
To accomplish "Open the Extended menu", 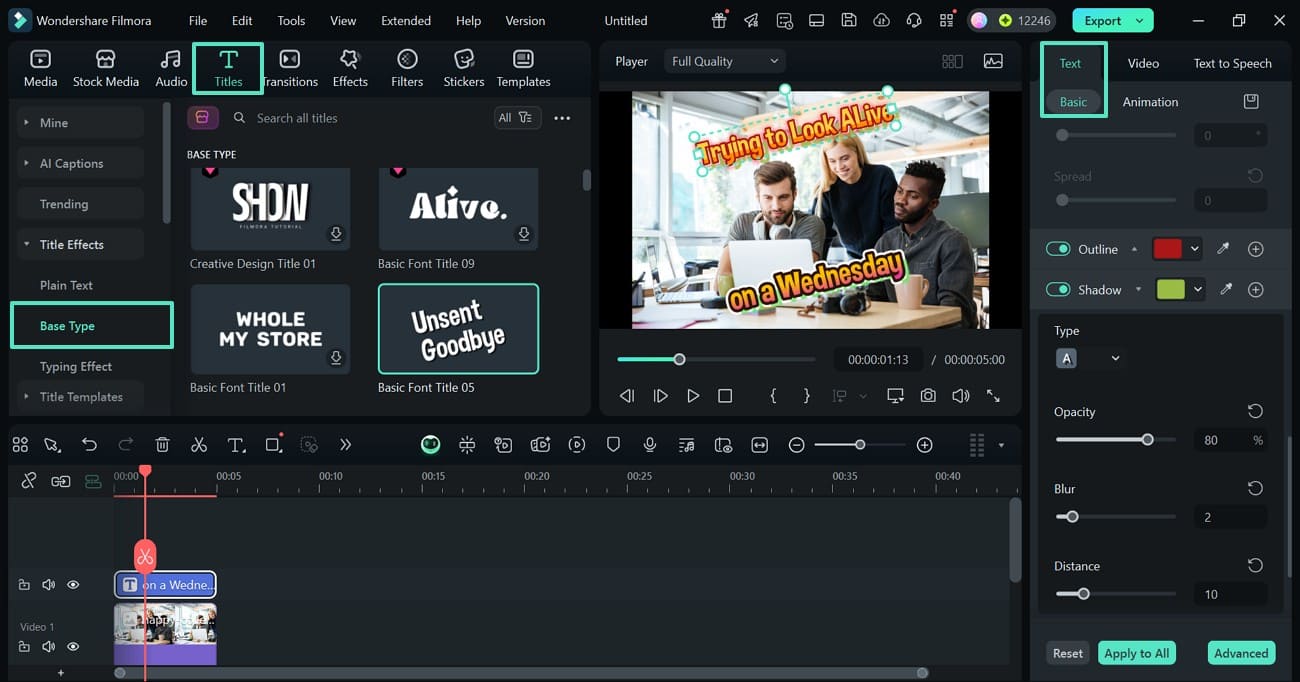I will [x=406, y=20].
